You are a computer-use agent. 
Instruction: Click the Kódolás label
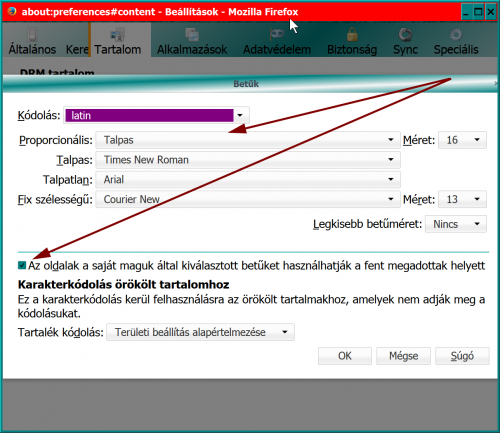pyautogui.click(x=39, y=115)
